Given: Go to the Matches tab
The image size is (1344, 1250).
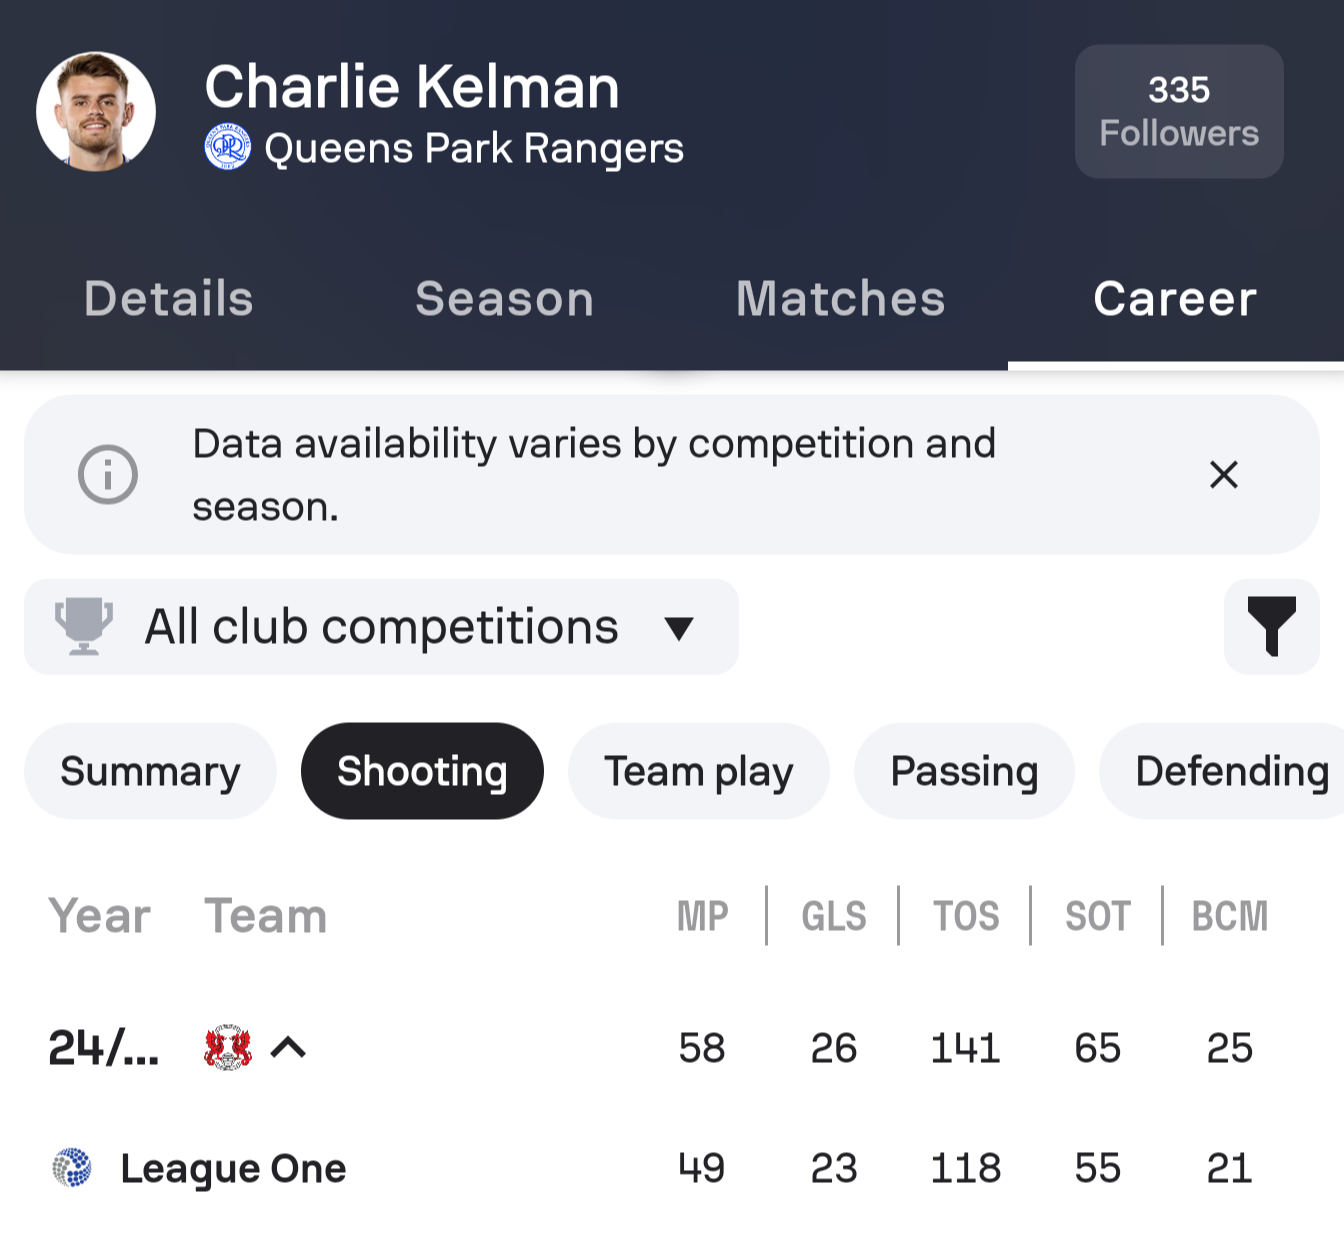Looking at the screenshot, I should 840,298.
